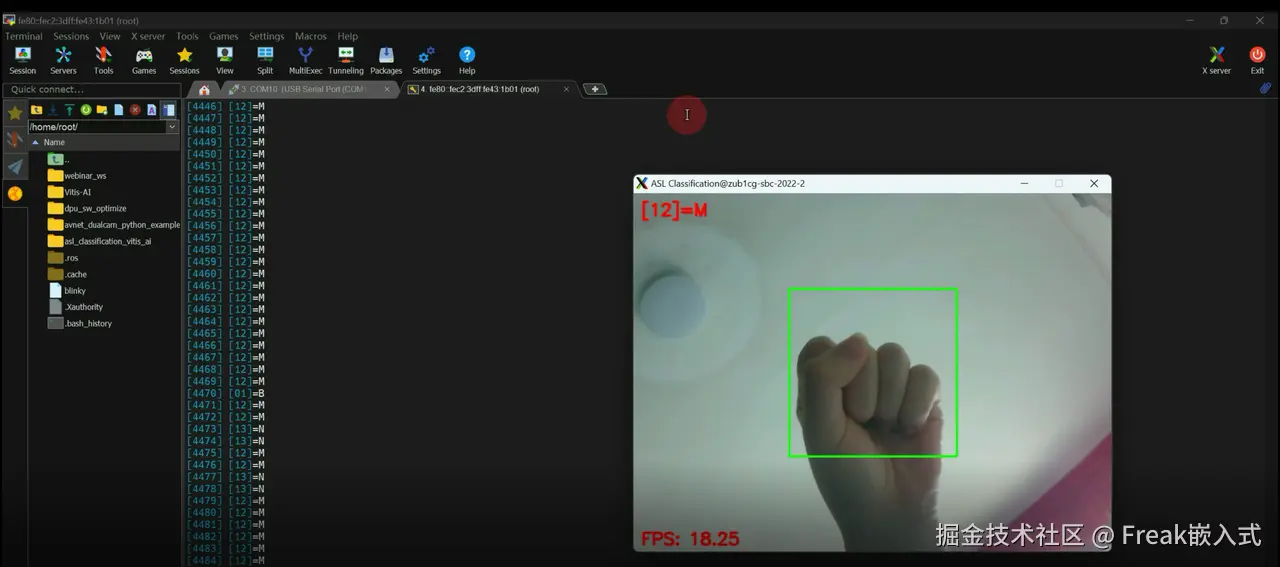
Task: Click the blue 'A' SFTP toolbar icon
Action: [151, 110]
